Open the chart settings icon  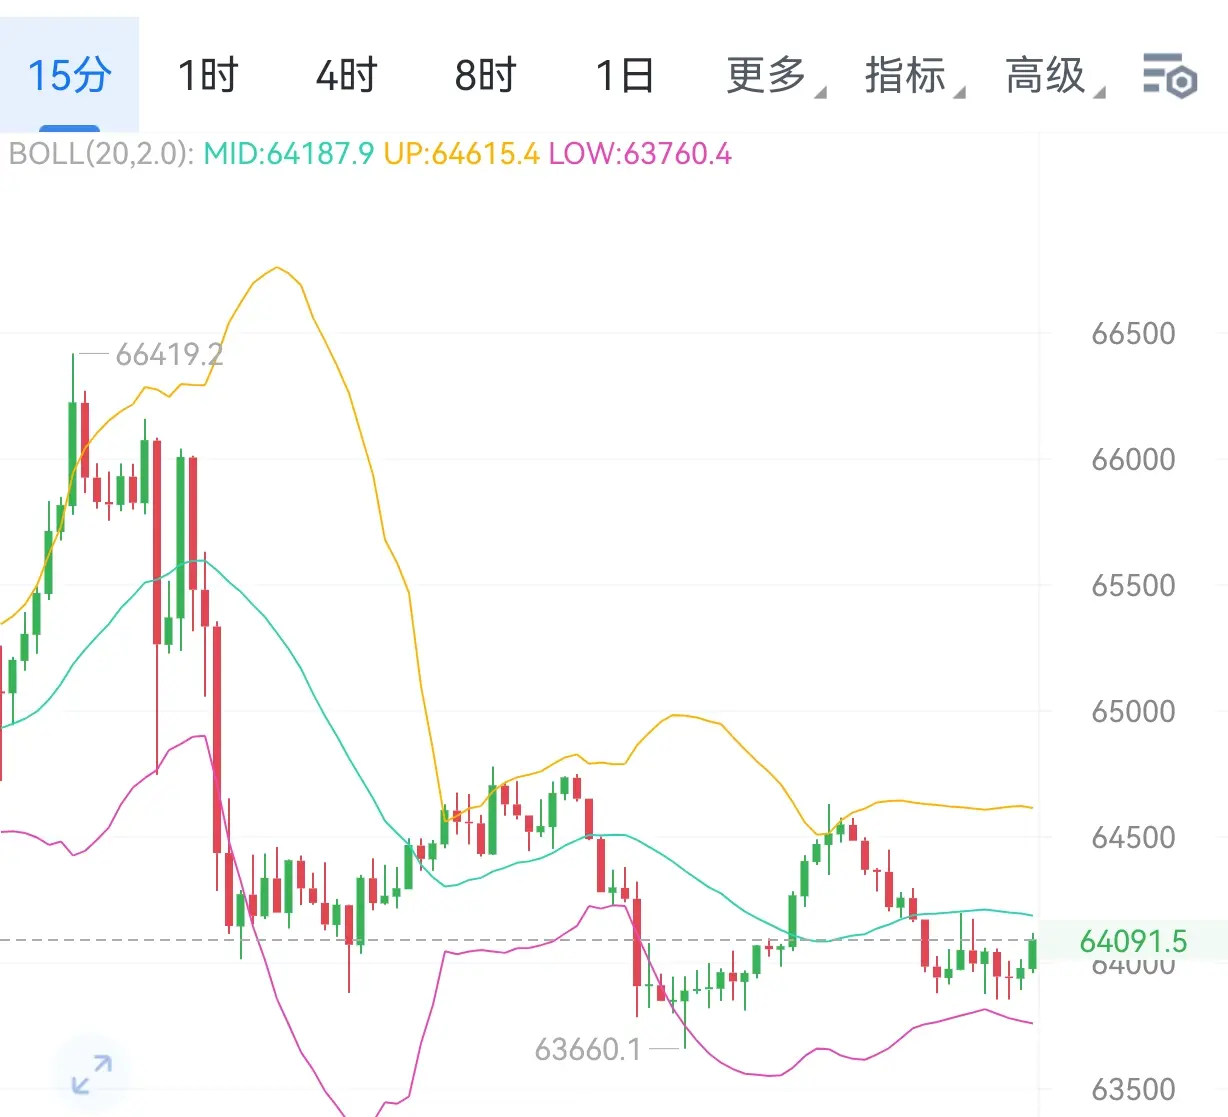[x=1170, y=75]
